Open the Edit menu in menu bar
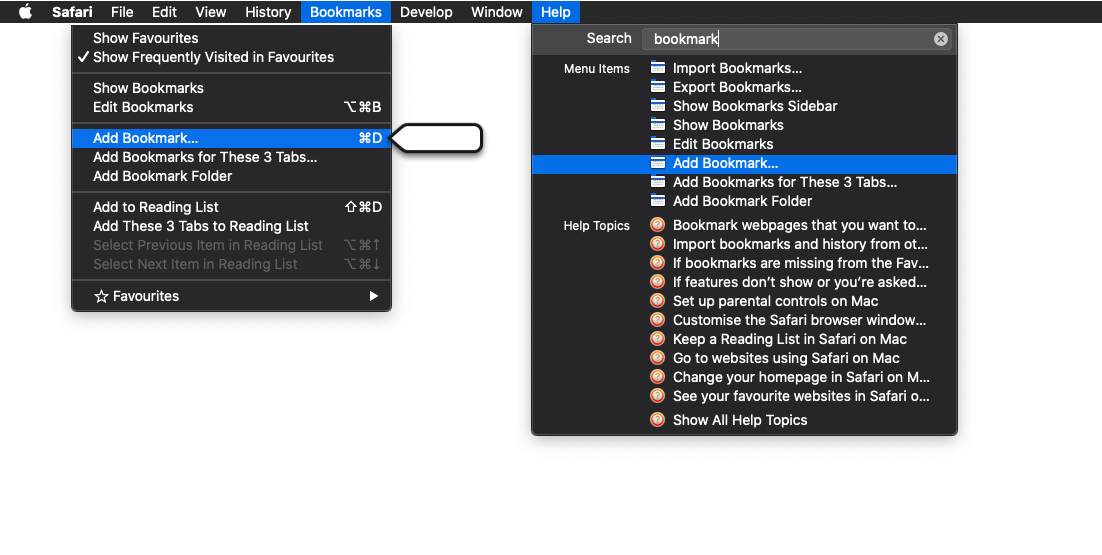1102x555 pixels. pyautogui.click(x=164, y=12)
